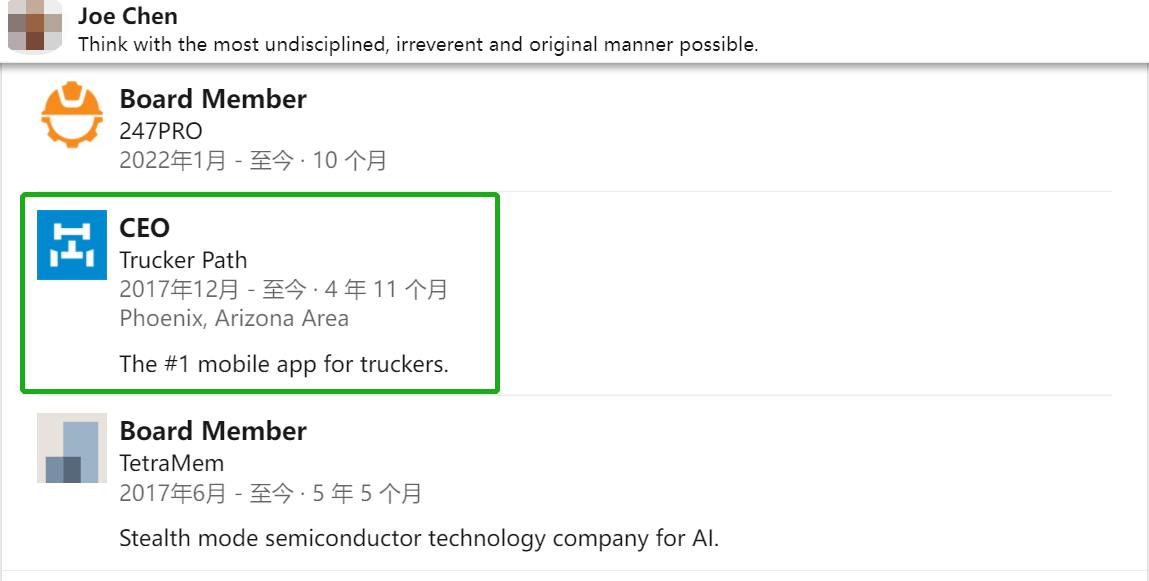Click the "10 个月" duration text
1149x581 pixels.
350,160
